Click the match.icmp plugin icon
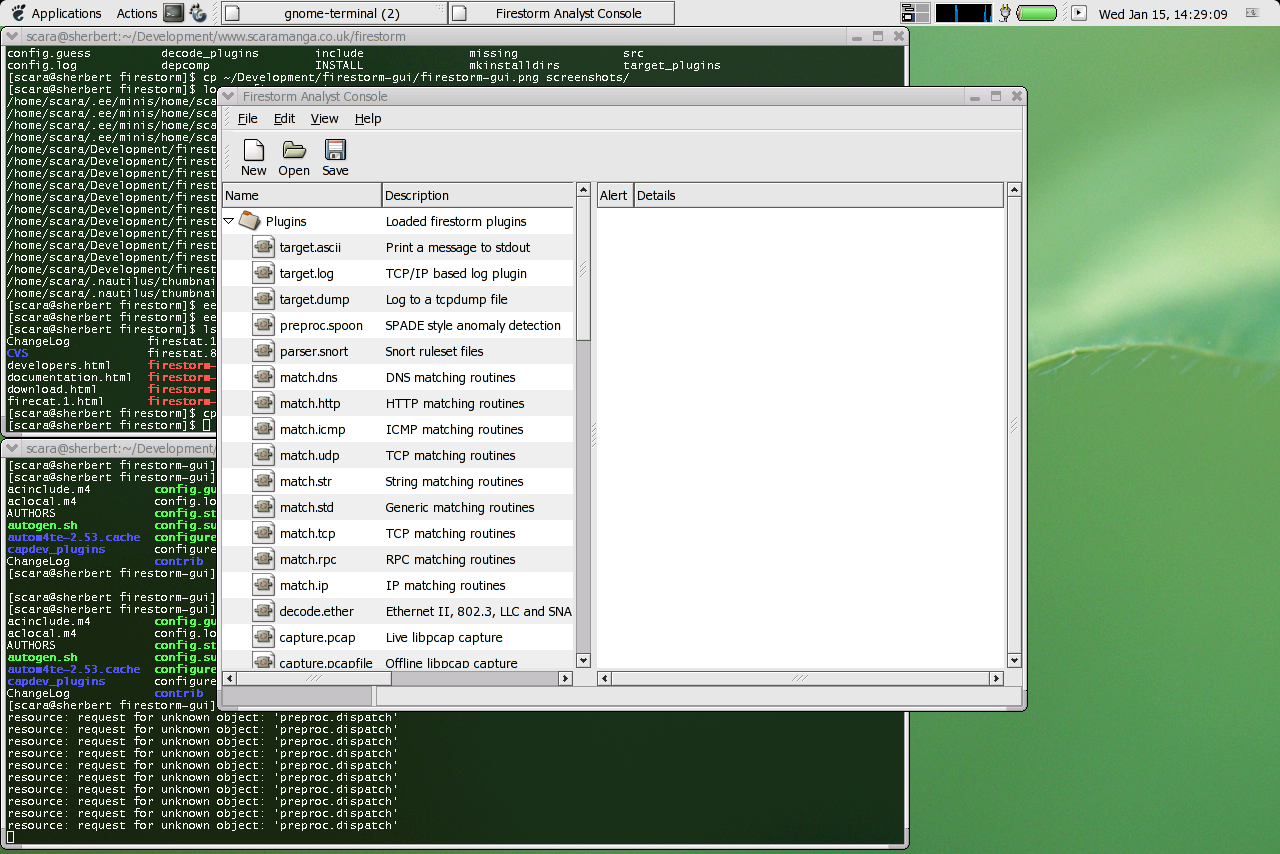 click(264, 429)
